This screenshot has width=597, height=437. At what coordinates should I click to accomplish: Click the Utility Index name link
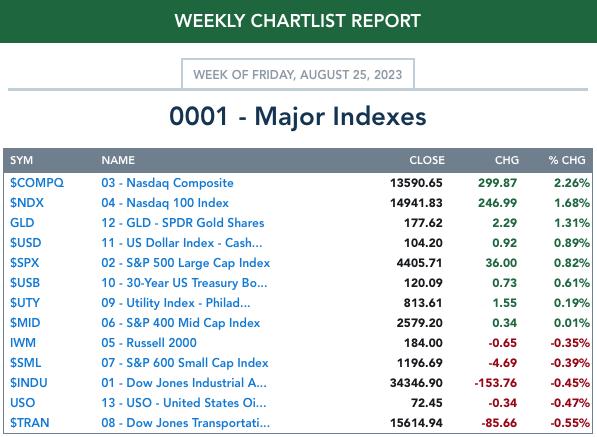[176, 303]
